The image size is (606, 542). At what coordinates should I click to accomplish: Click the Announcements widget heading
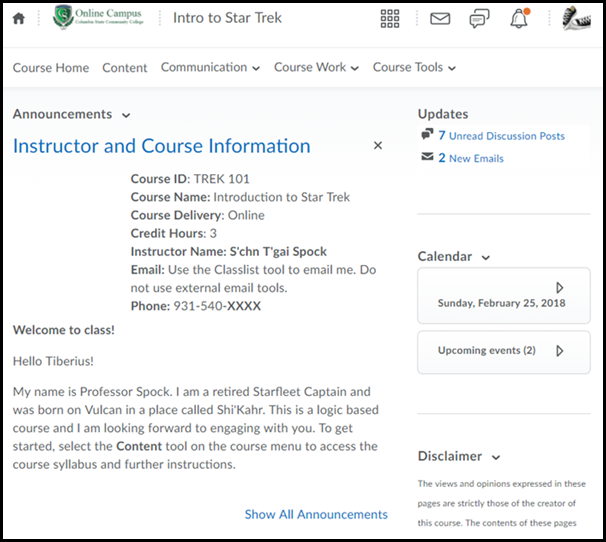pyautogui.click(x=62, y=114)
